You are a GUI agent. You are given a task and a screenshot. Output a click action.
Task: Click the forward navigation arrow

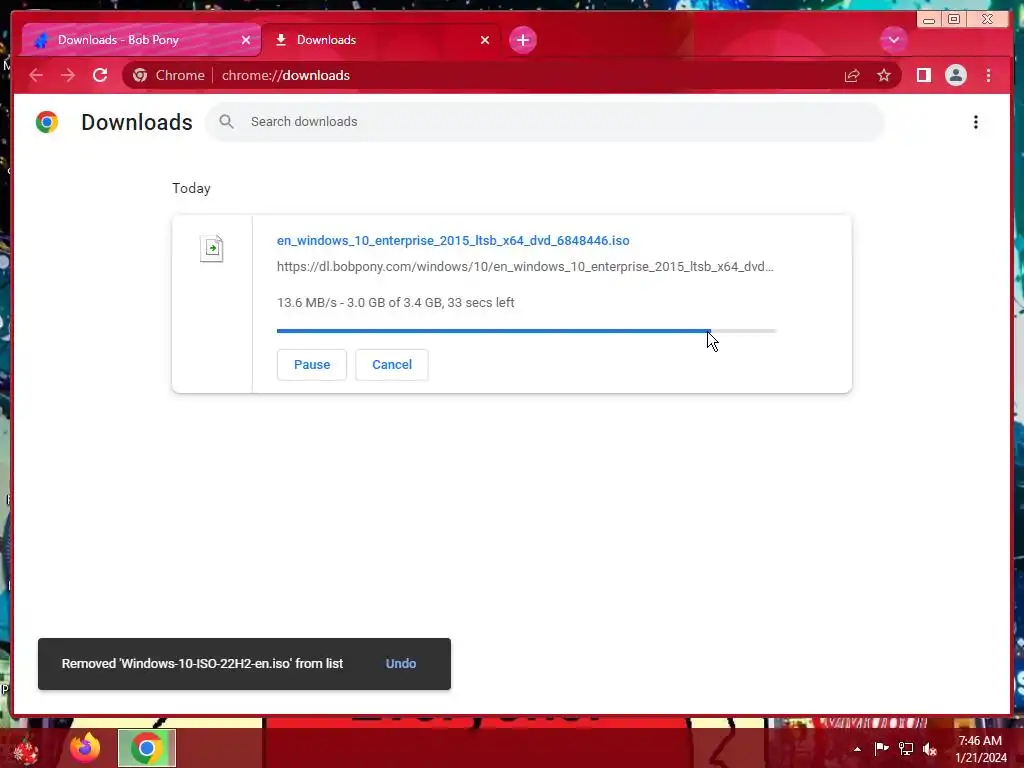pos(68,76)
